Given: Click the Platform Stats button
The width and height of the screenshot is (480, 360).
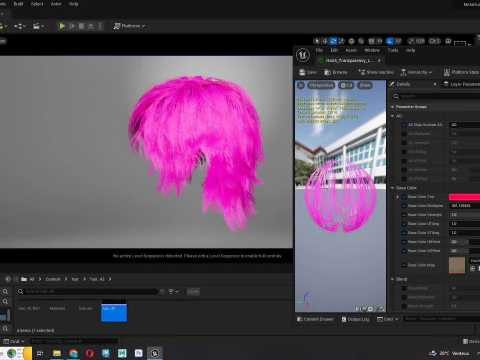Looking at the screenshot, I should pos(462,72).
